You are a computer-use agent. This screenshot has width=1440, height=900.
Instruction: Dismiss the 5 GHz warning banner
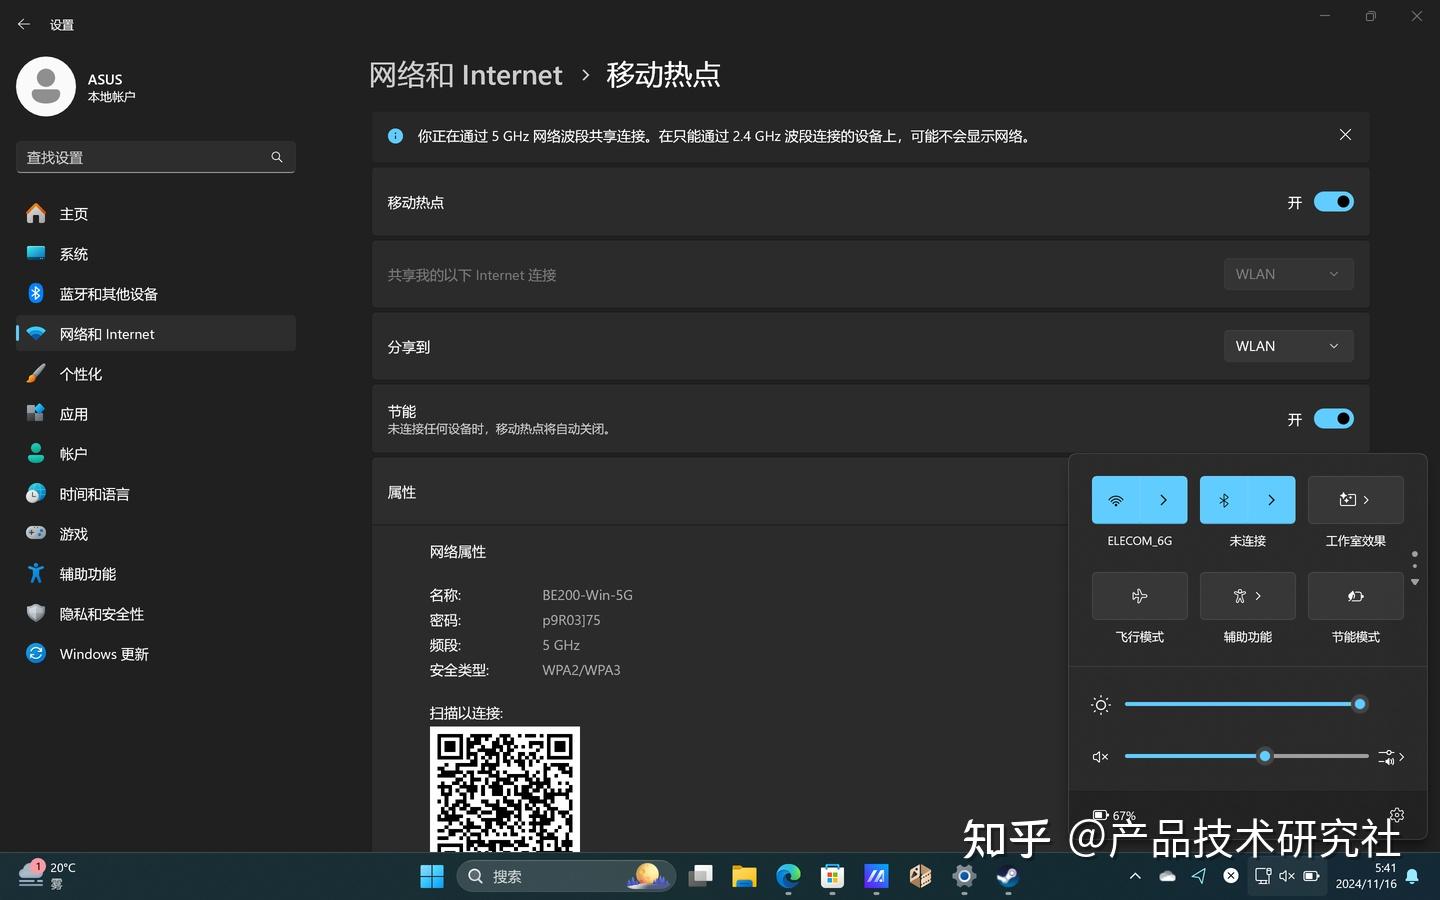[x=1345, y=134]
